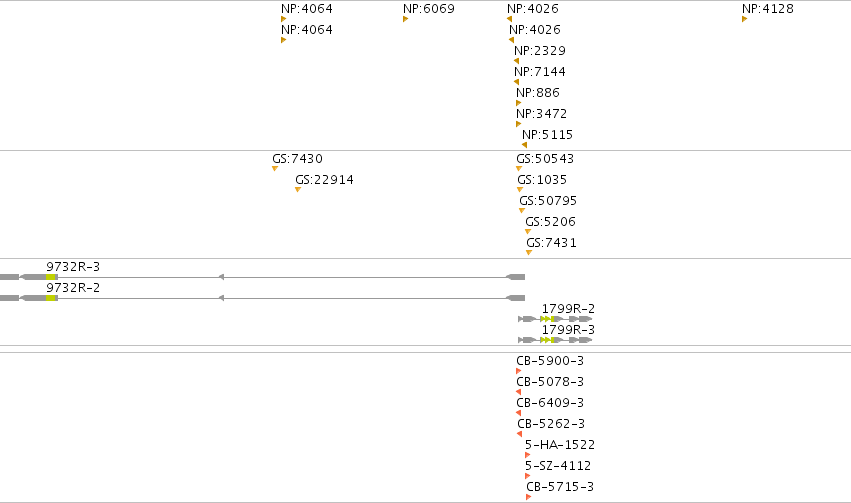Pick the 5-HA-1522 red triangle marker

pos(528,455)
